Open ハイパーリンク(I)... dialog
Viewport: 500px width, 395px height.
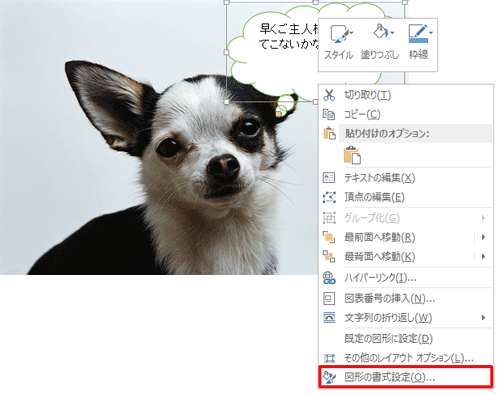[406, 278]
